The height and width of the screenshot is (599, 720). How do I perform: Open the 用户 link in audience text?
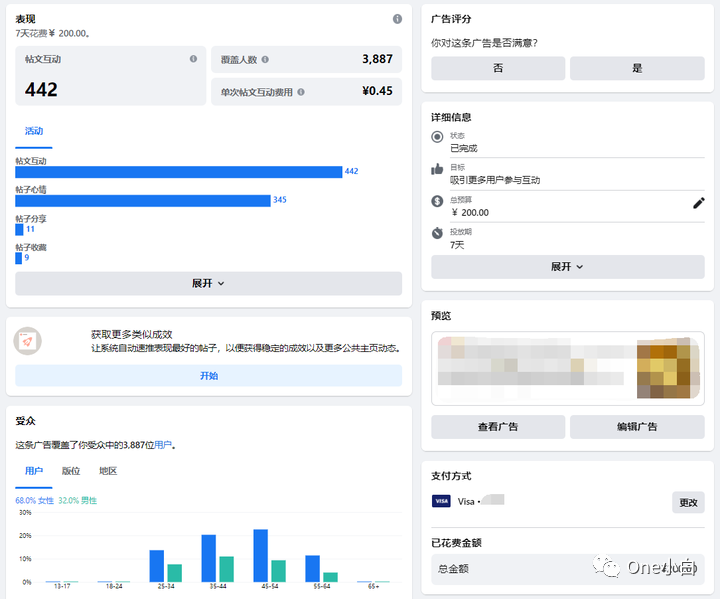pyautogui.click(x=163, y=445)
